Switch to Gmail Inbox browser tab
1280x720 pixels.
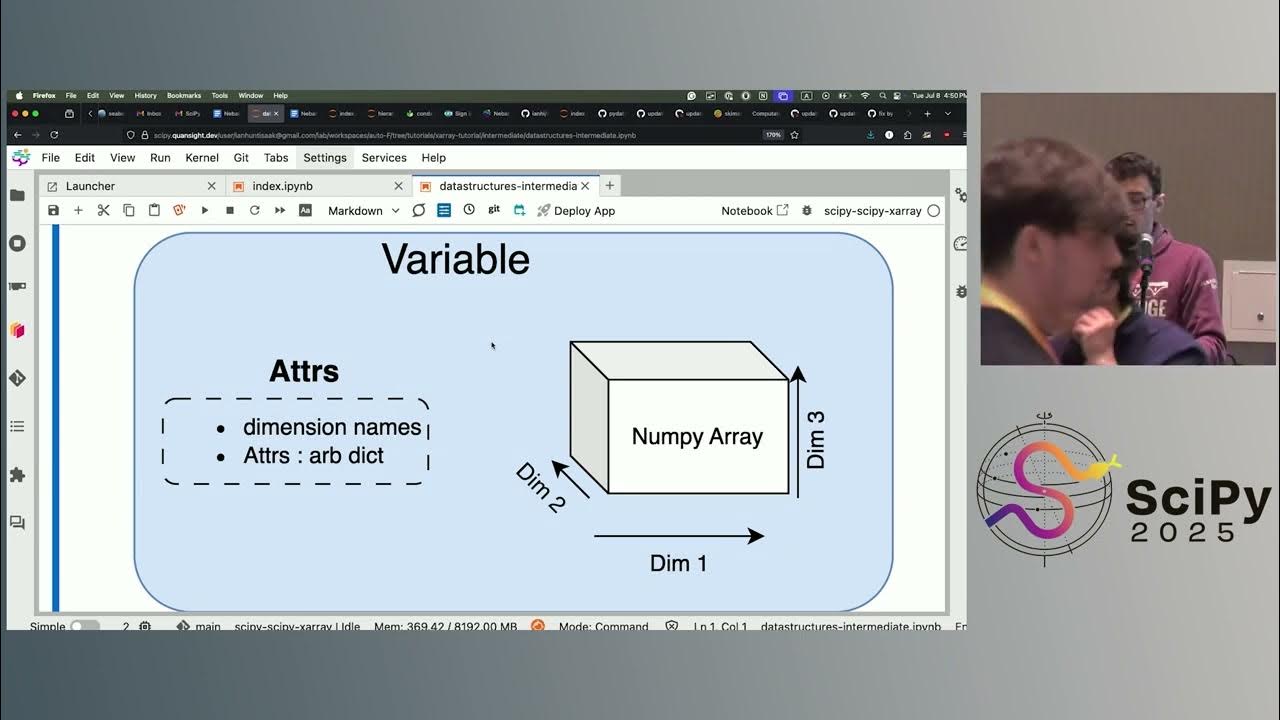[150, 113]
